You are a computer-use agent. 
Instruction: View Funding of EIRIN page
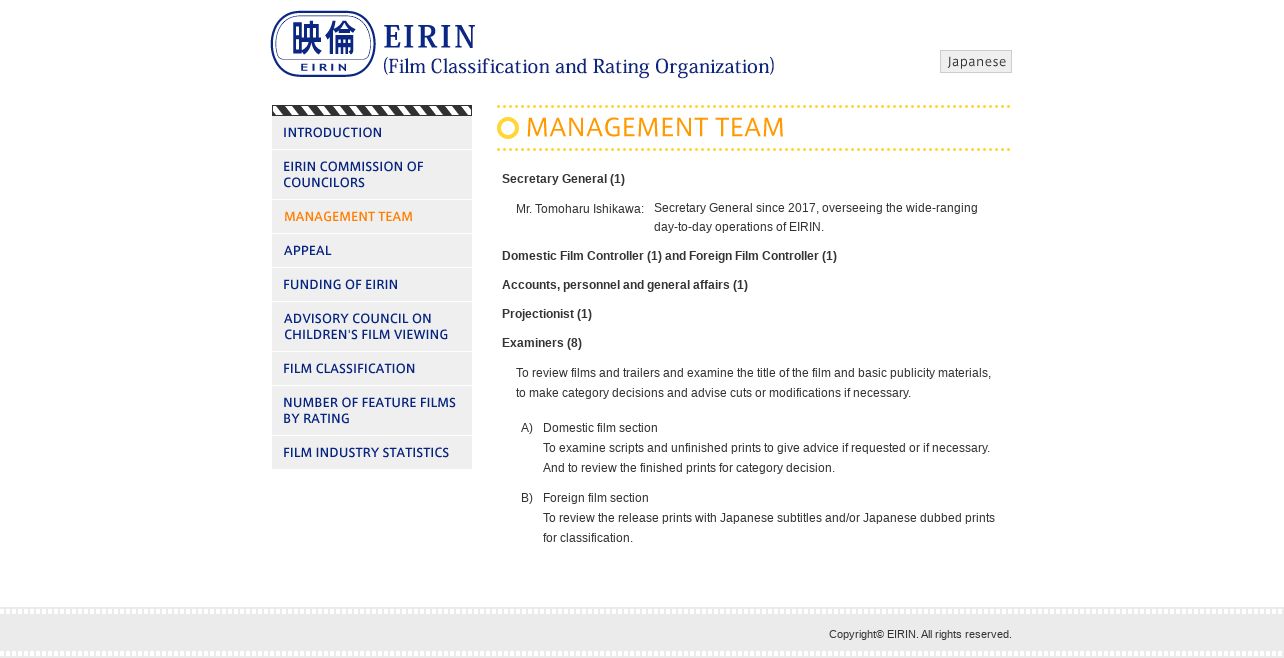[372, 285]
